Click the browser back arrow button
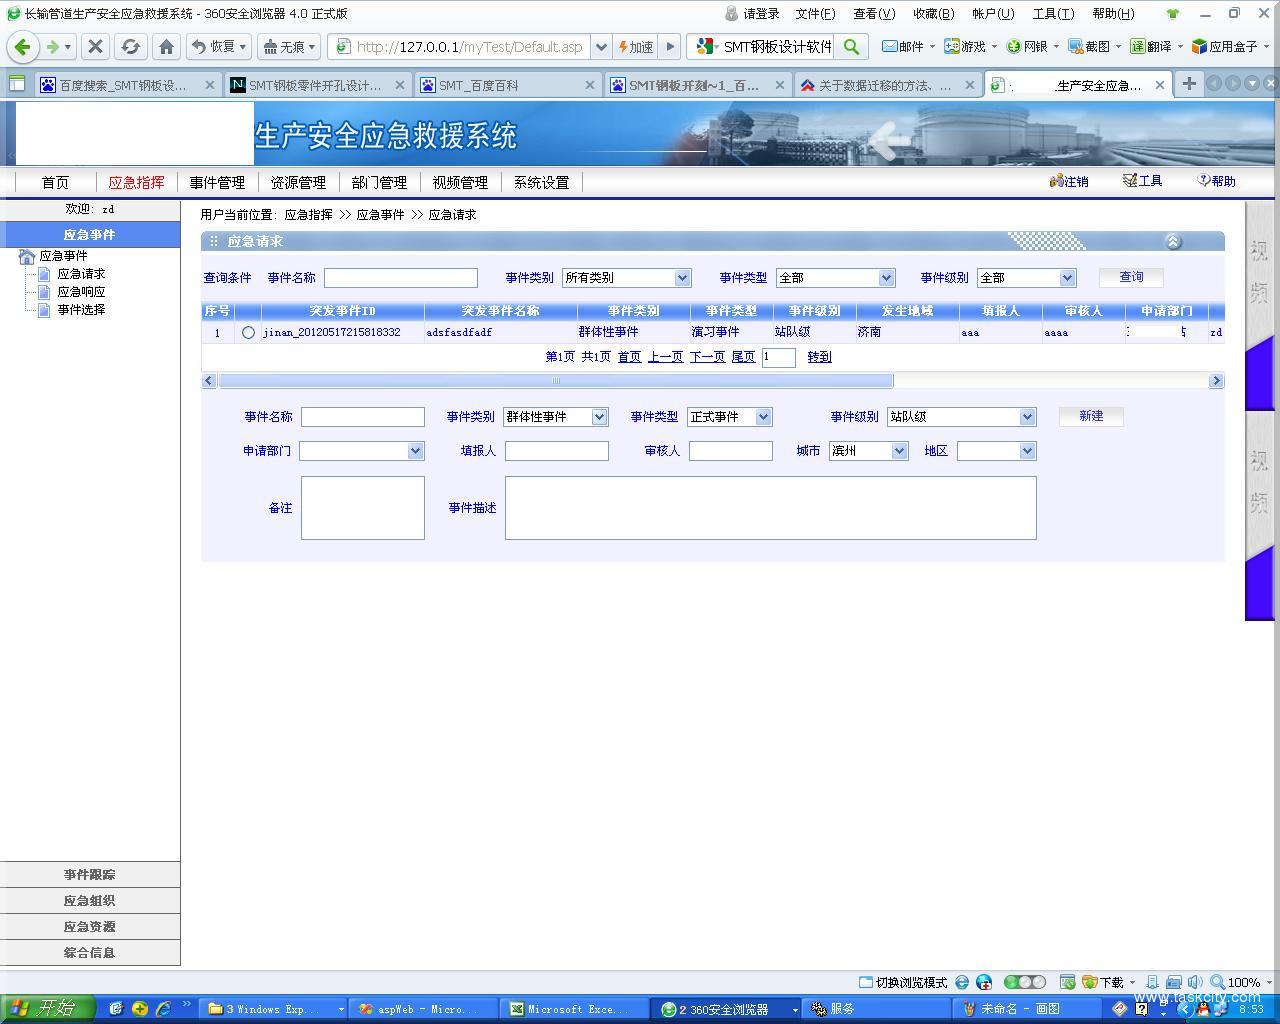 22,46
